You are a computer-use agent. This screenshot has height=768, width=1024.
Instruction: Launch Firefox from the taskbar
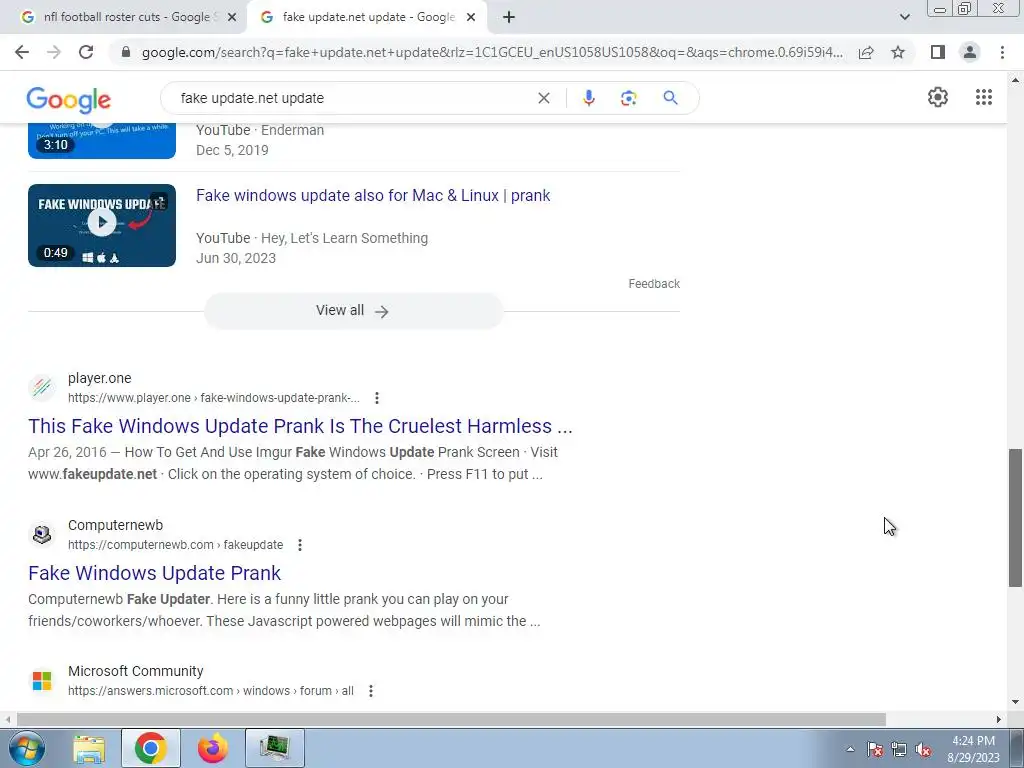(213, 748)
